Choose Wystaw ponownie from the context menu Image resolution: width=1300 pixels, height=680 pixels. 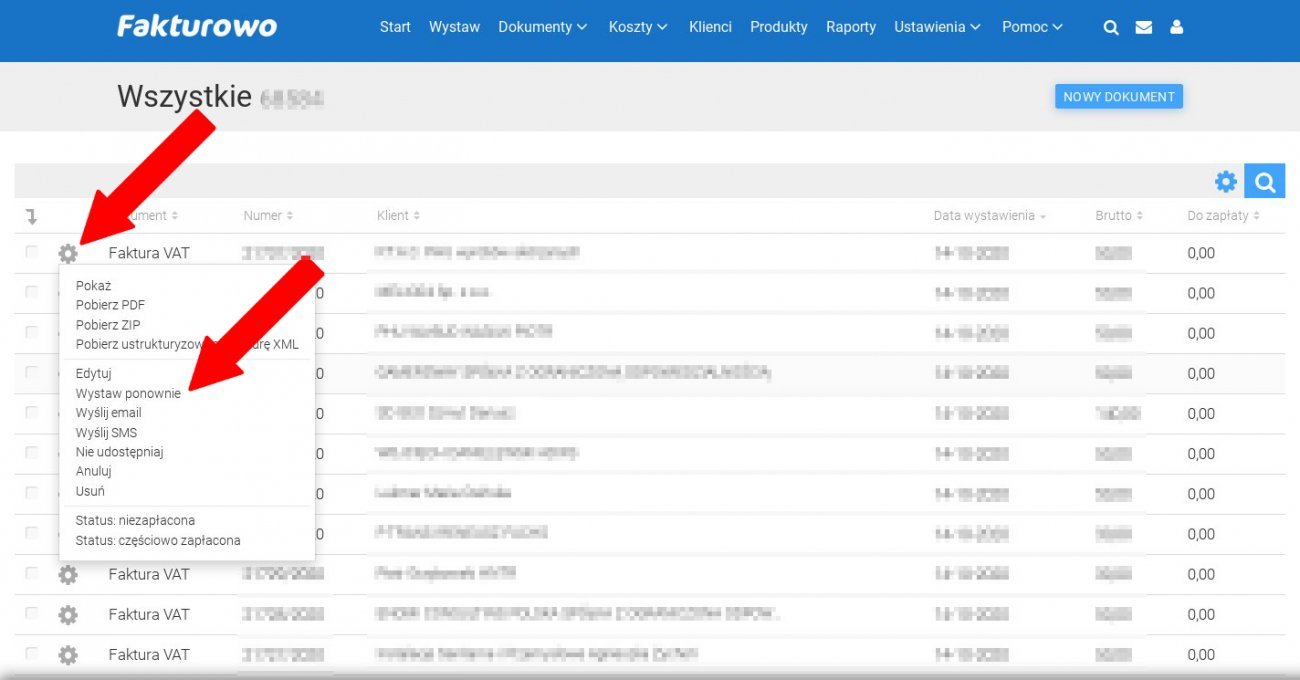point(128,393)
